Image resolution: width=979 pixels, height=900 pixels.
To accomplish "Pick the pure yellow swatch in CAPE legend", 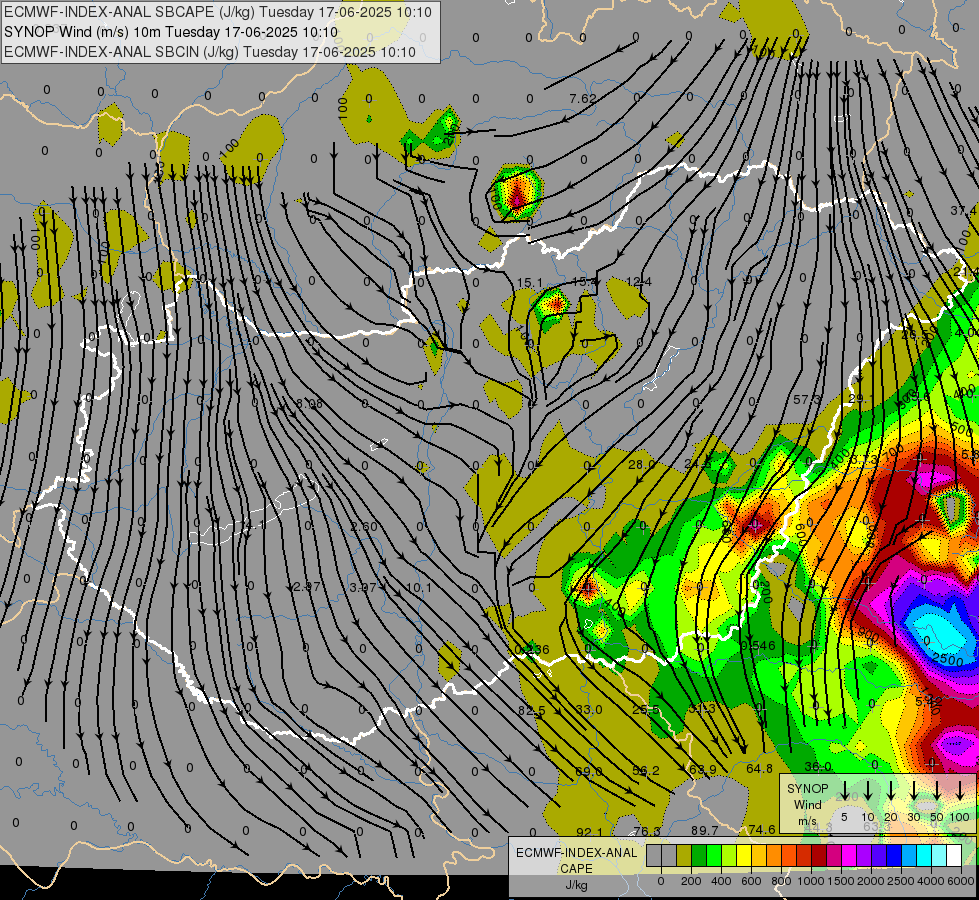I will coord(744,856).
